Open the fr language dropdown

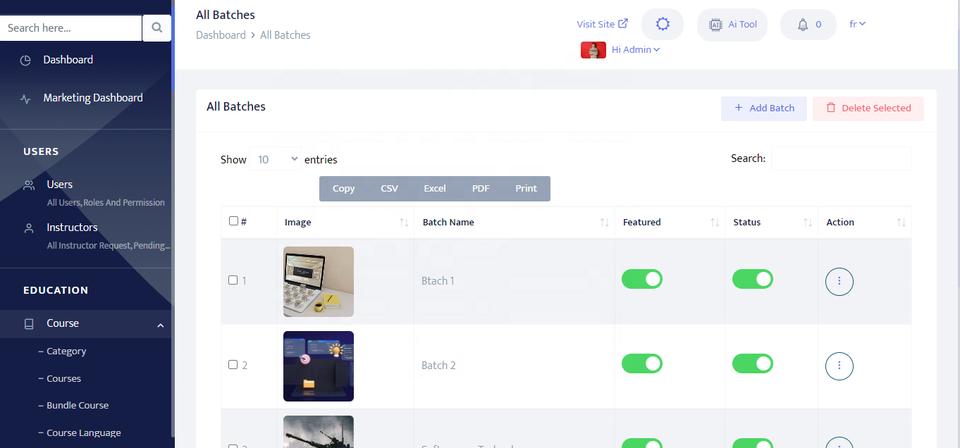click(857, 24)
